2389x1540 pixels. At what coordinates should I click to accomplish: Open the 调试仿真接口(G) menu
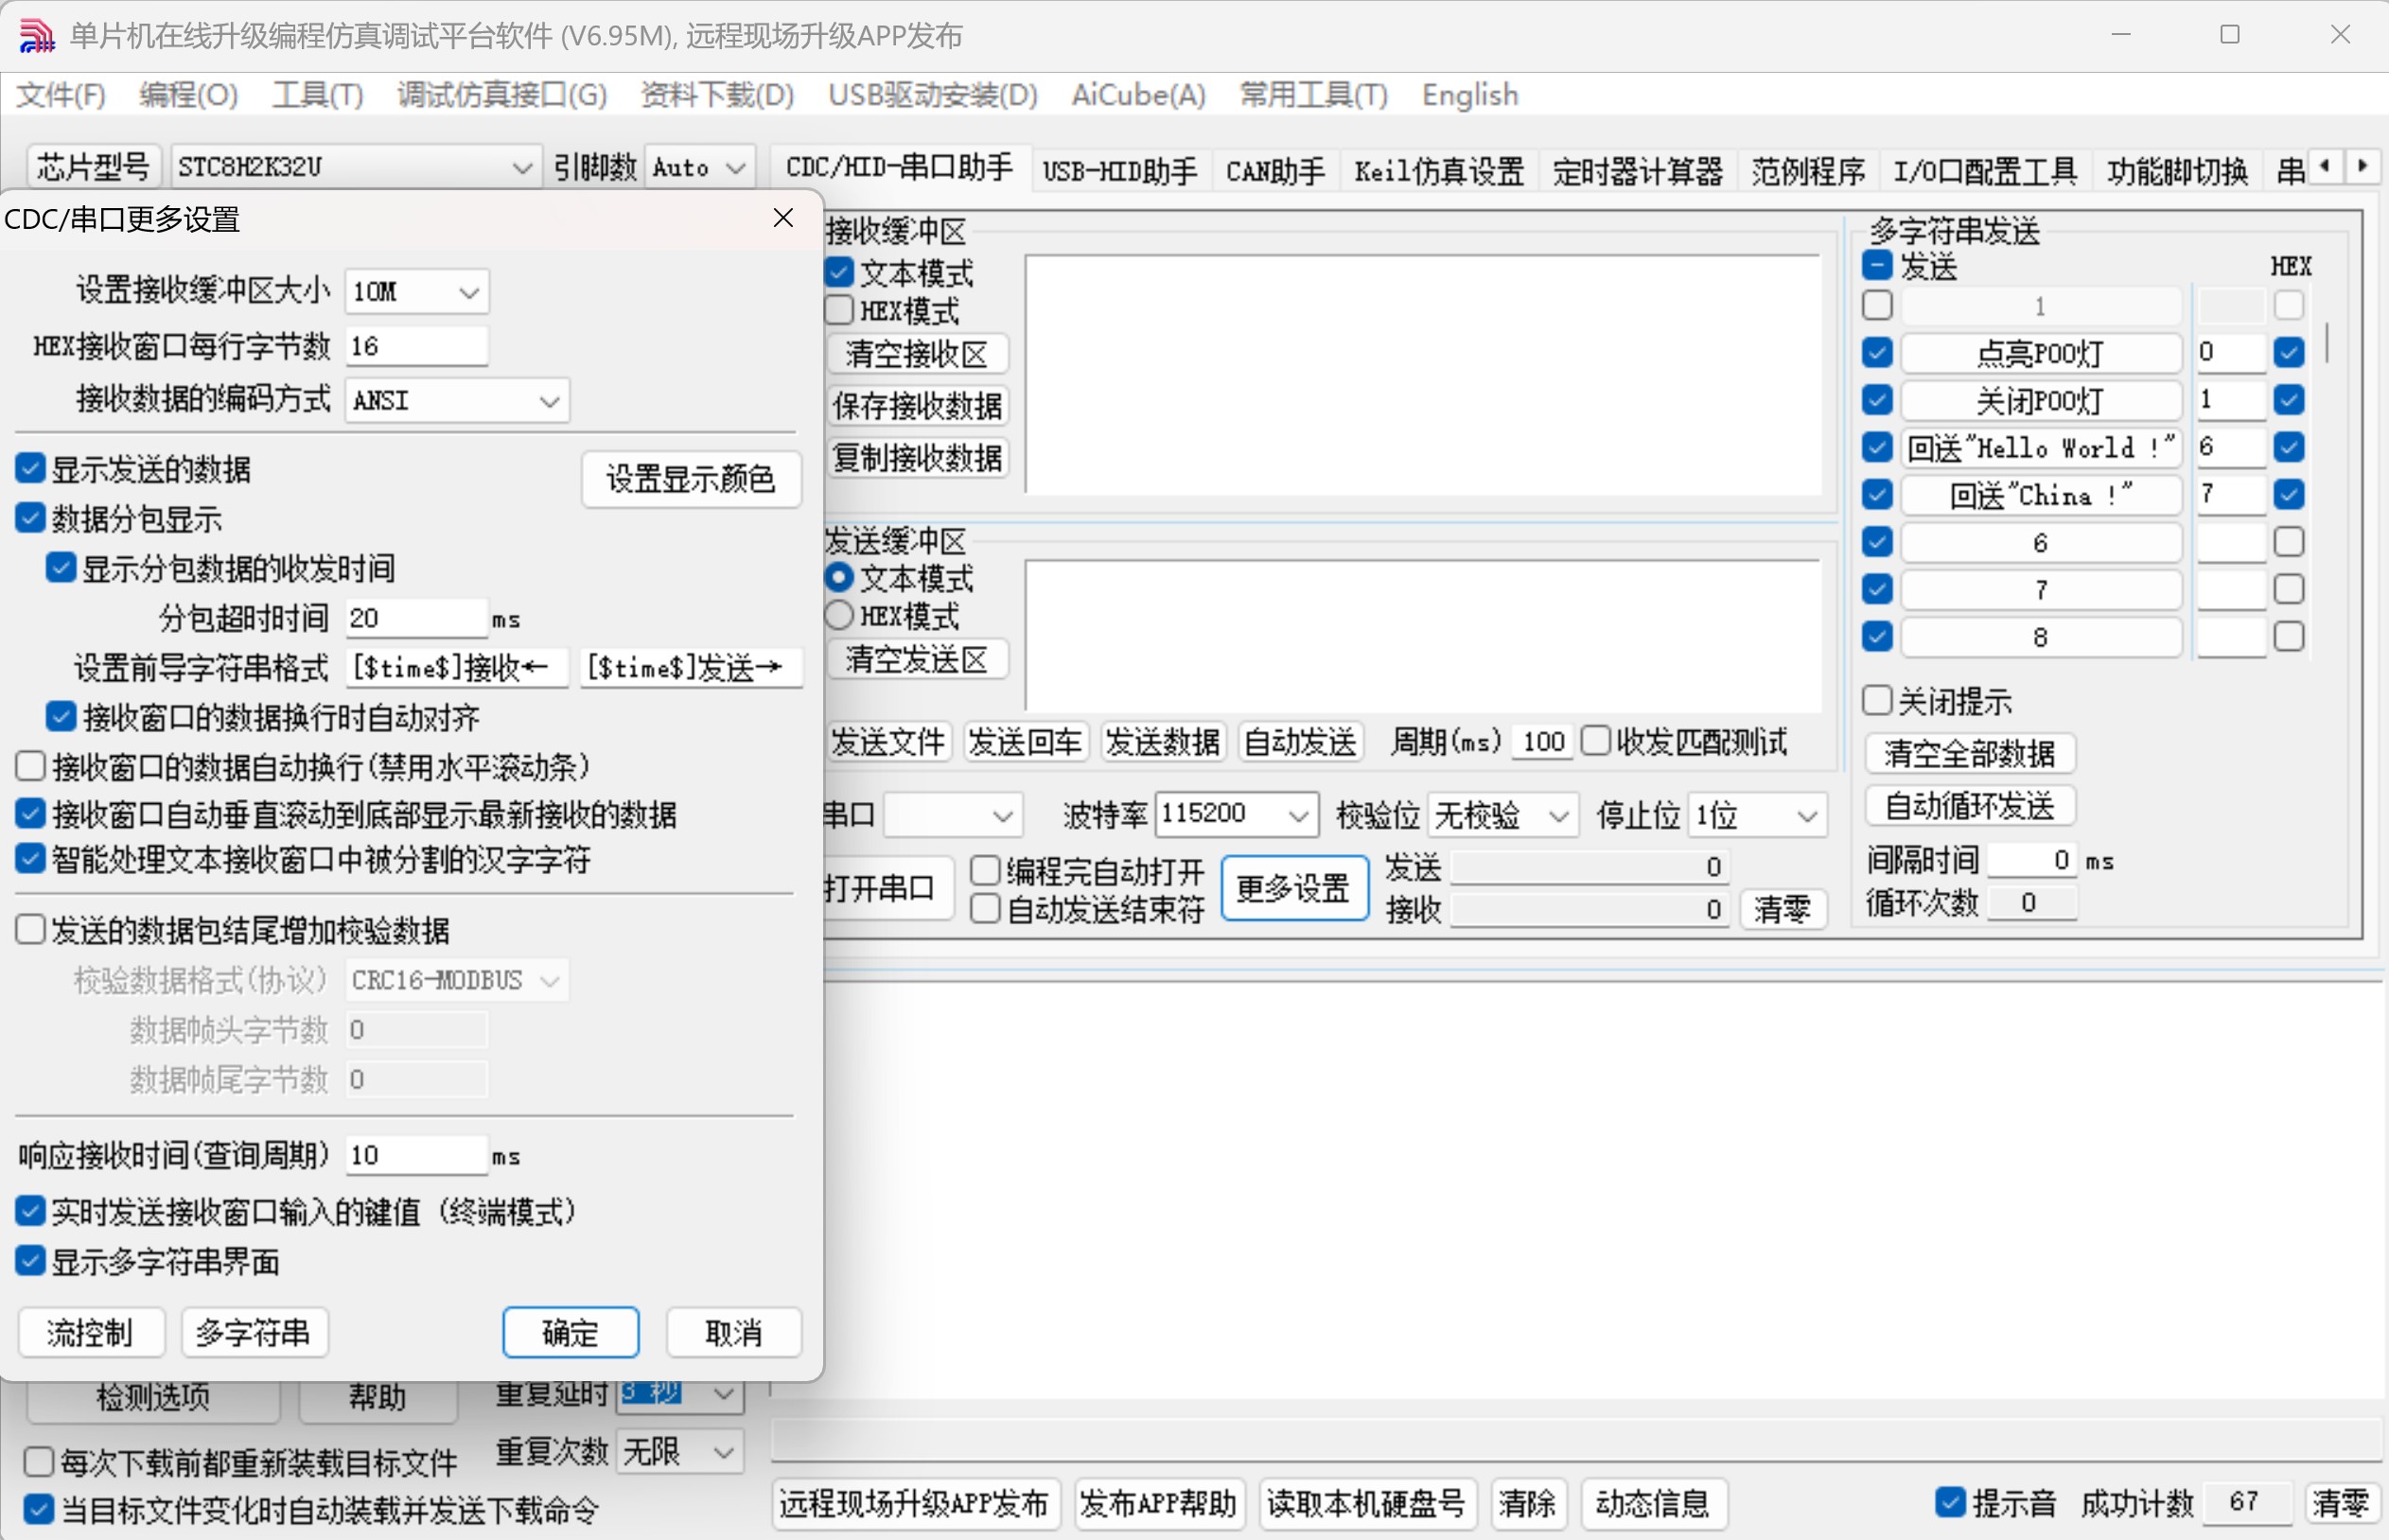click(501, 95)
